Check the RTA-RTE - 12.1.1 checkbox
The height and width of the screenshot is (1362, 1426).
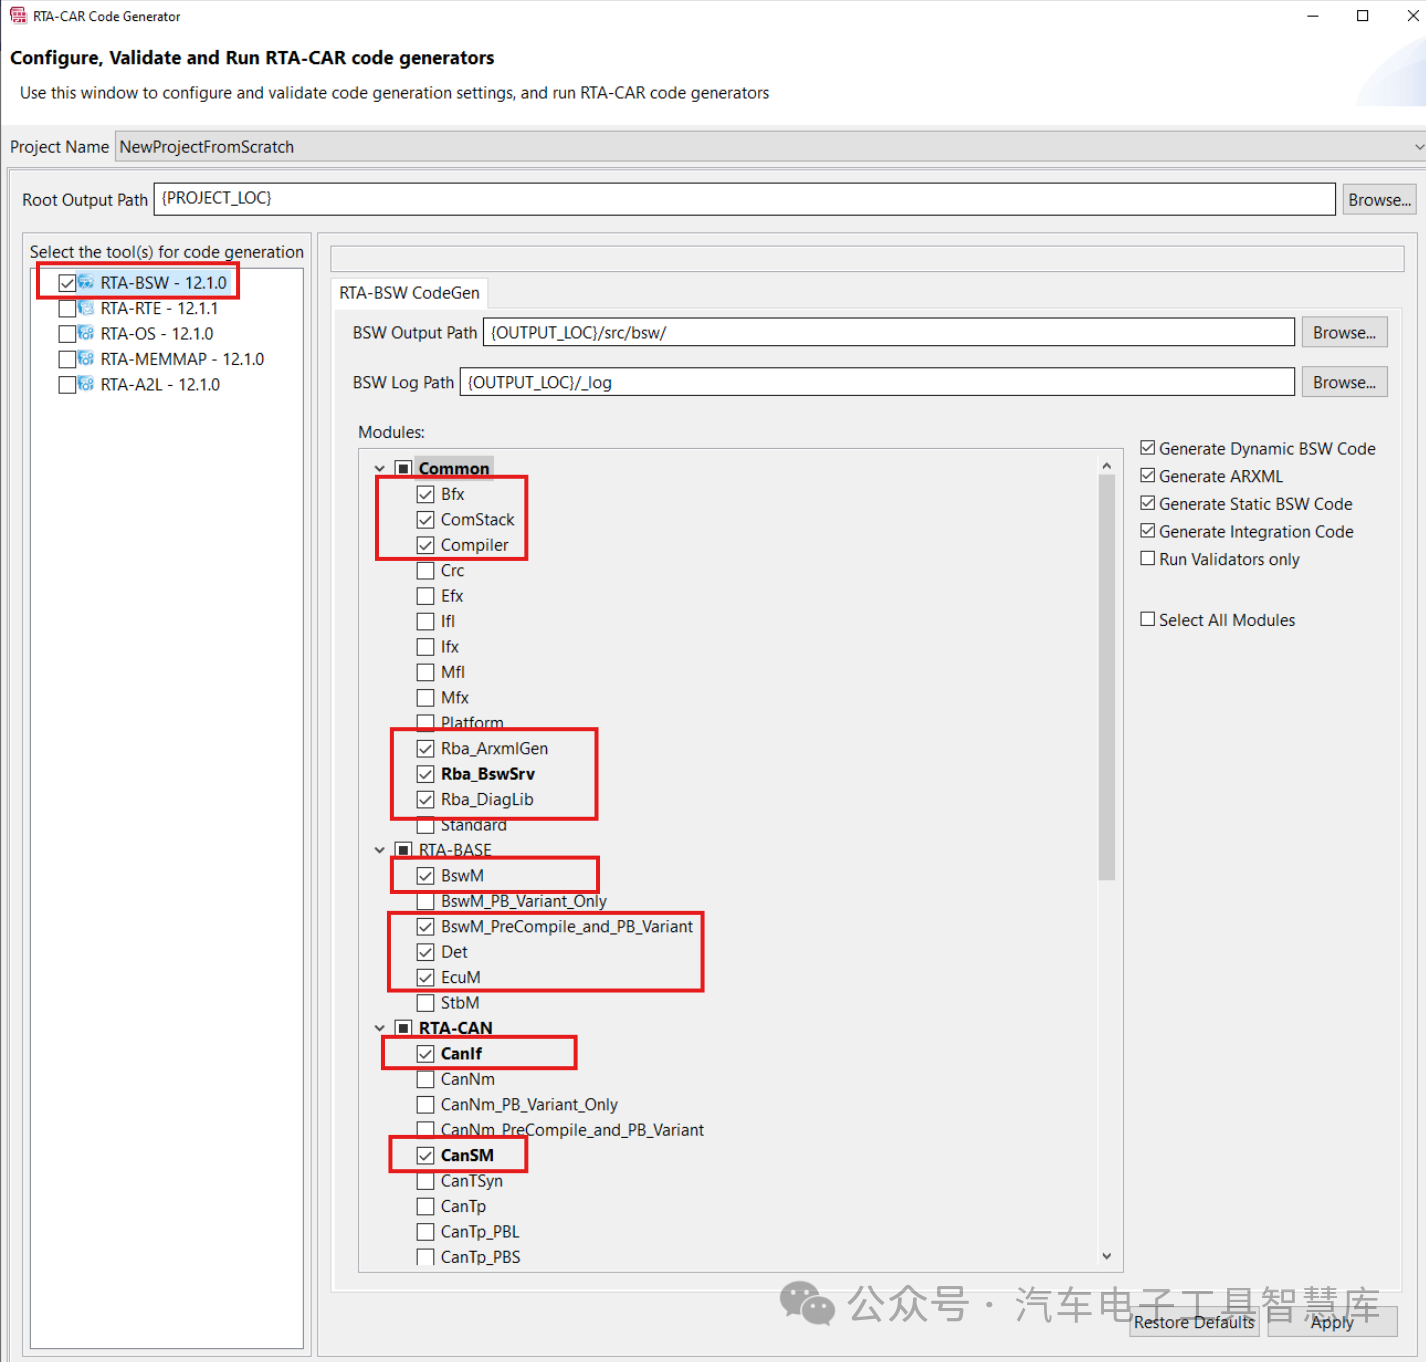(67, 308)
